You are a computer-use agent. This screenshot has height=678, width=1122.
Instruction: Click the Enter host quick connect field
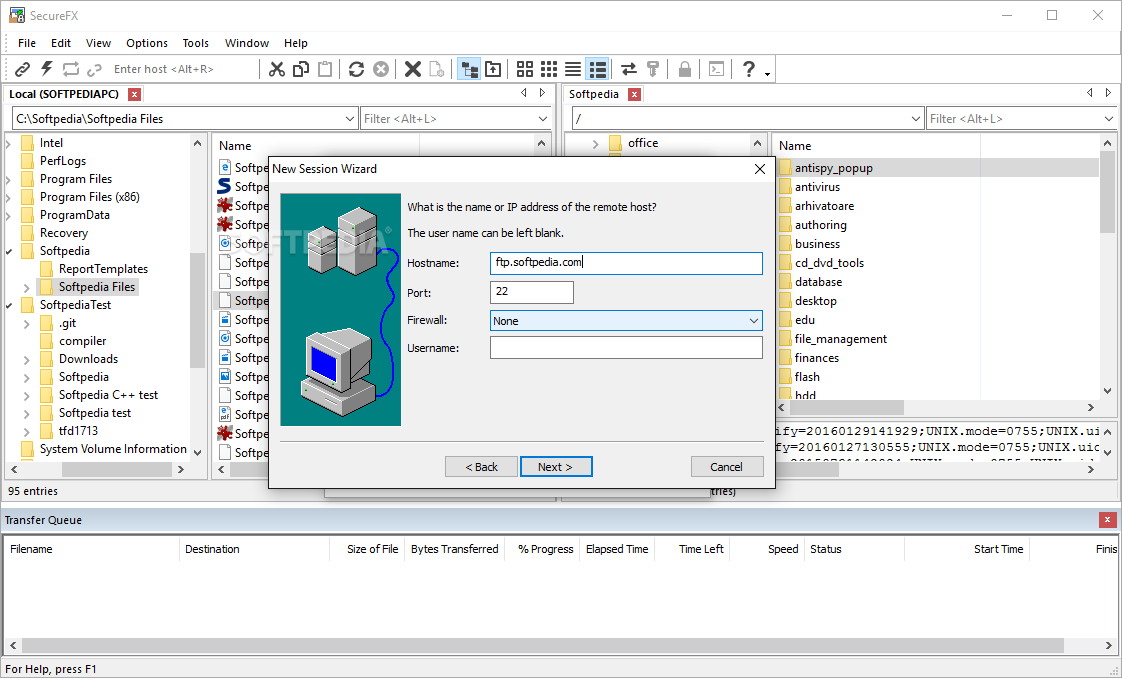(182, 69)
